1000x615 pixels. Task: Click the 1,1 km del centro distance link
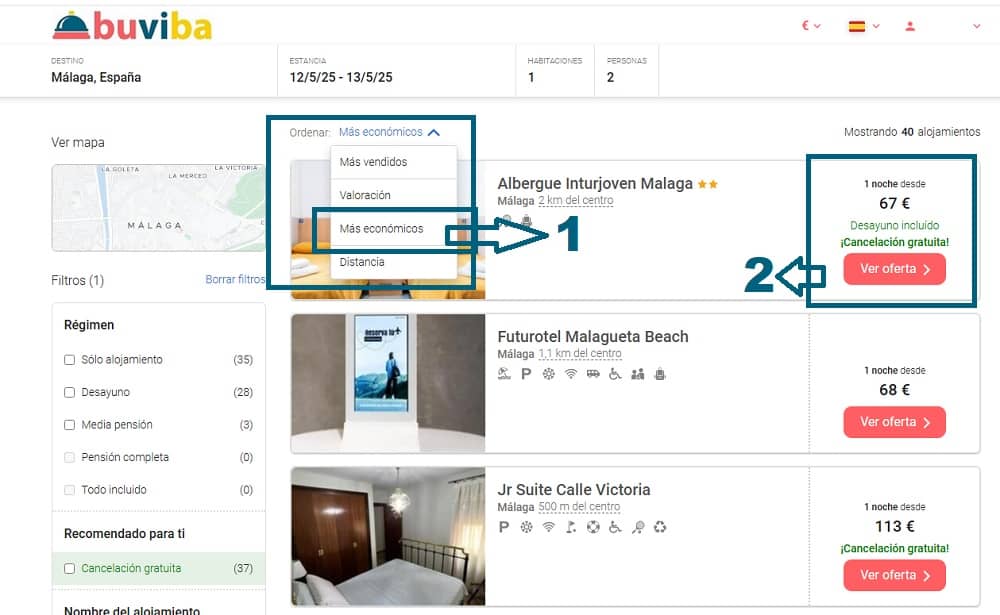[x=580, y=353]
